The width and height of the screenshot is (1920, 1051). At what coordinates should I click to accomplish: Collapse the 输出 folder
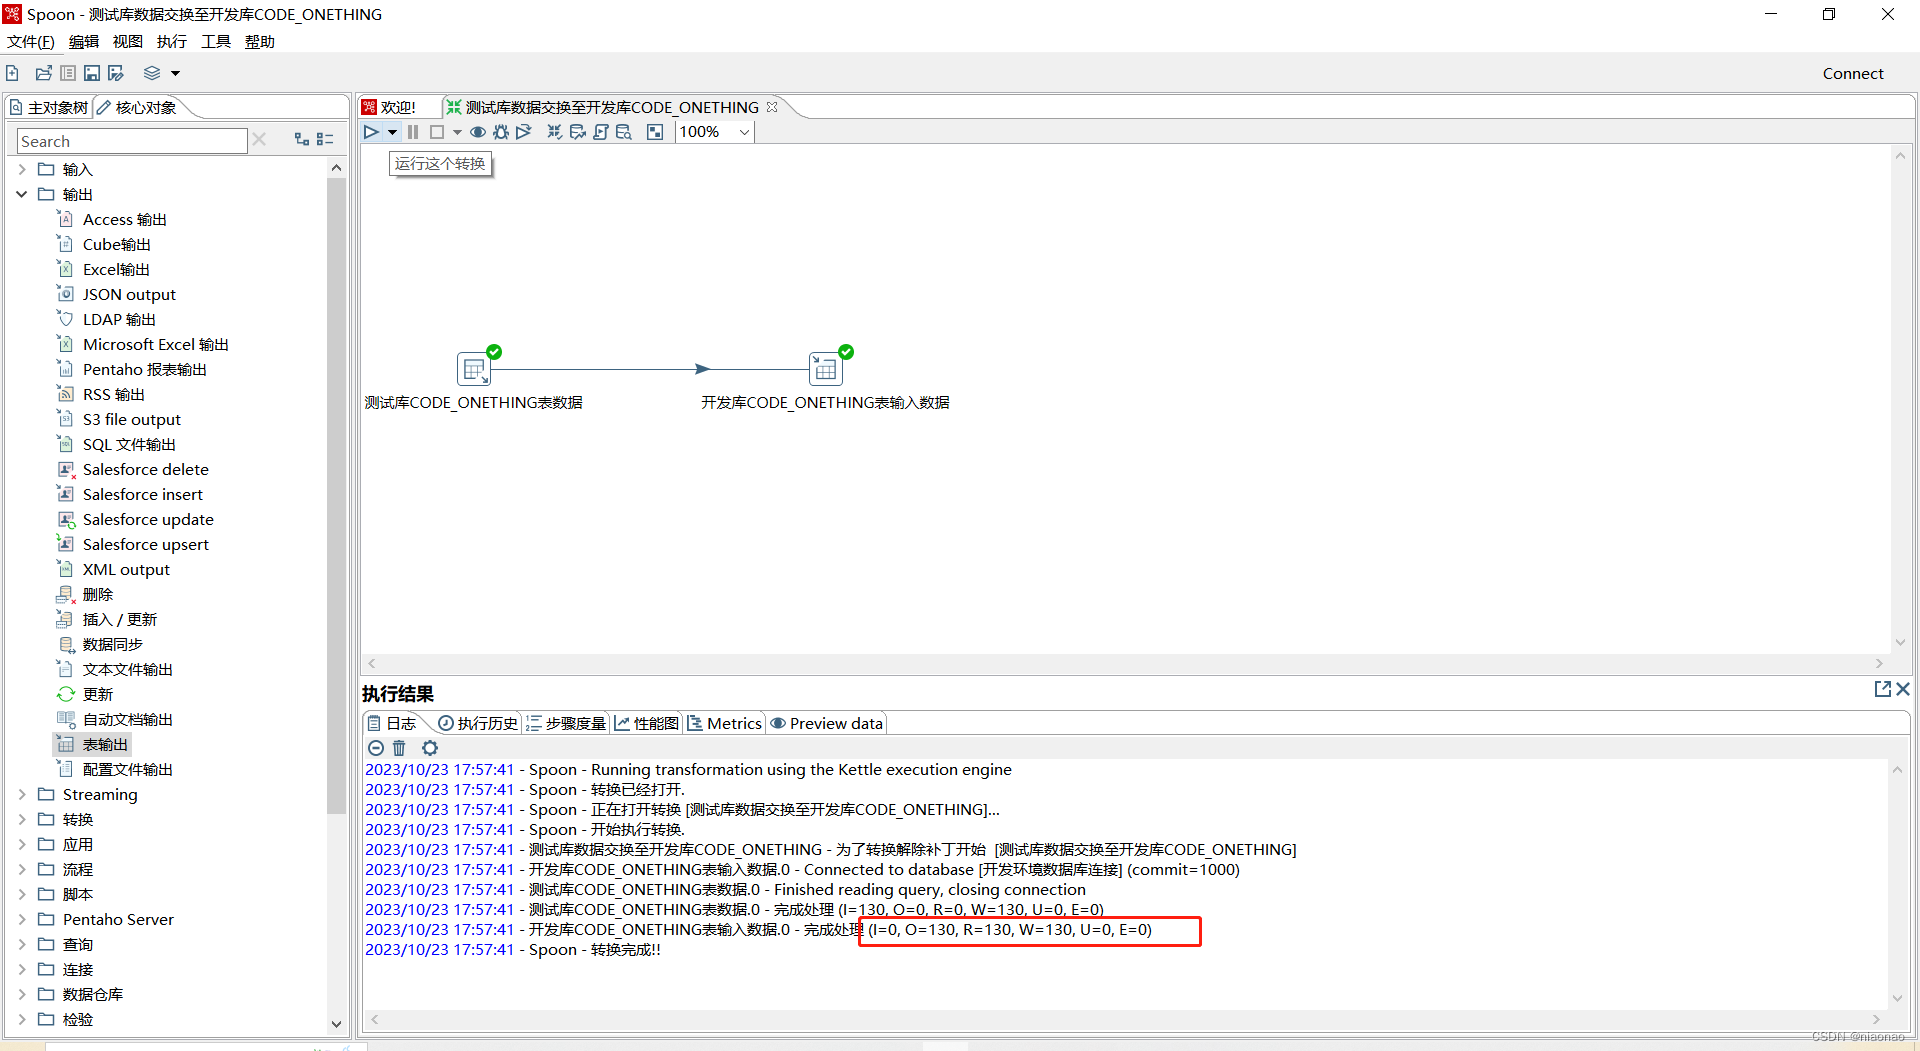(x=22, y=194)
